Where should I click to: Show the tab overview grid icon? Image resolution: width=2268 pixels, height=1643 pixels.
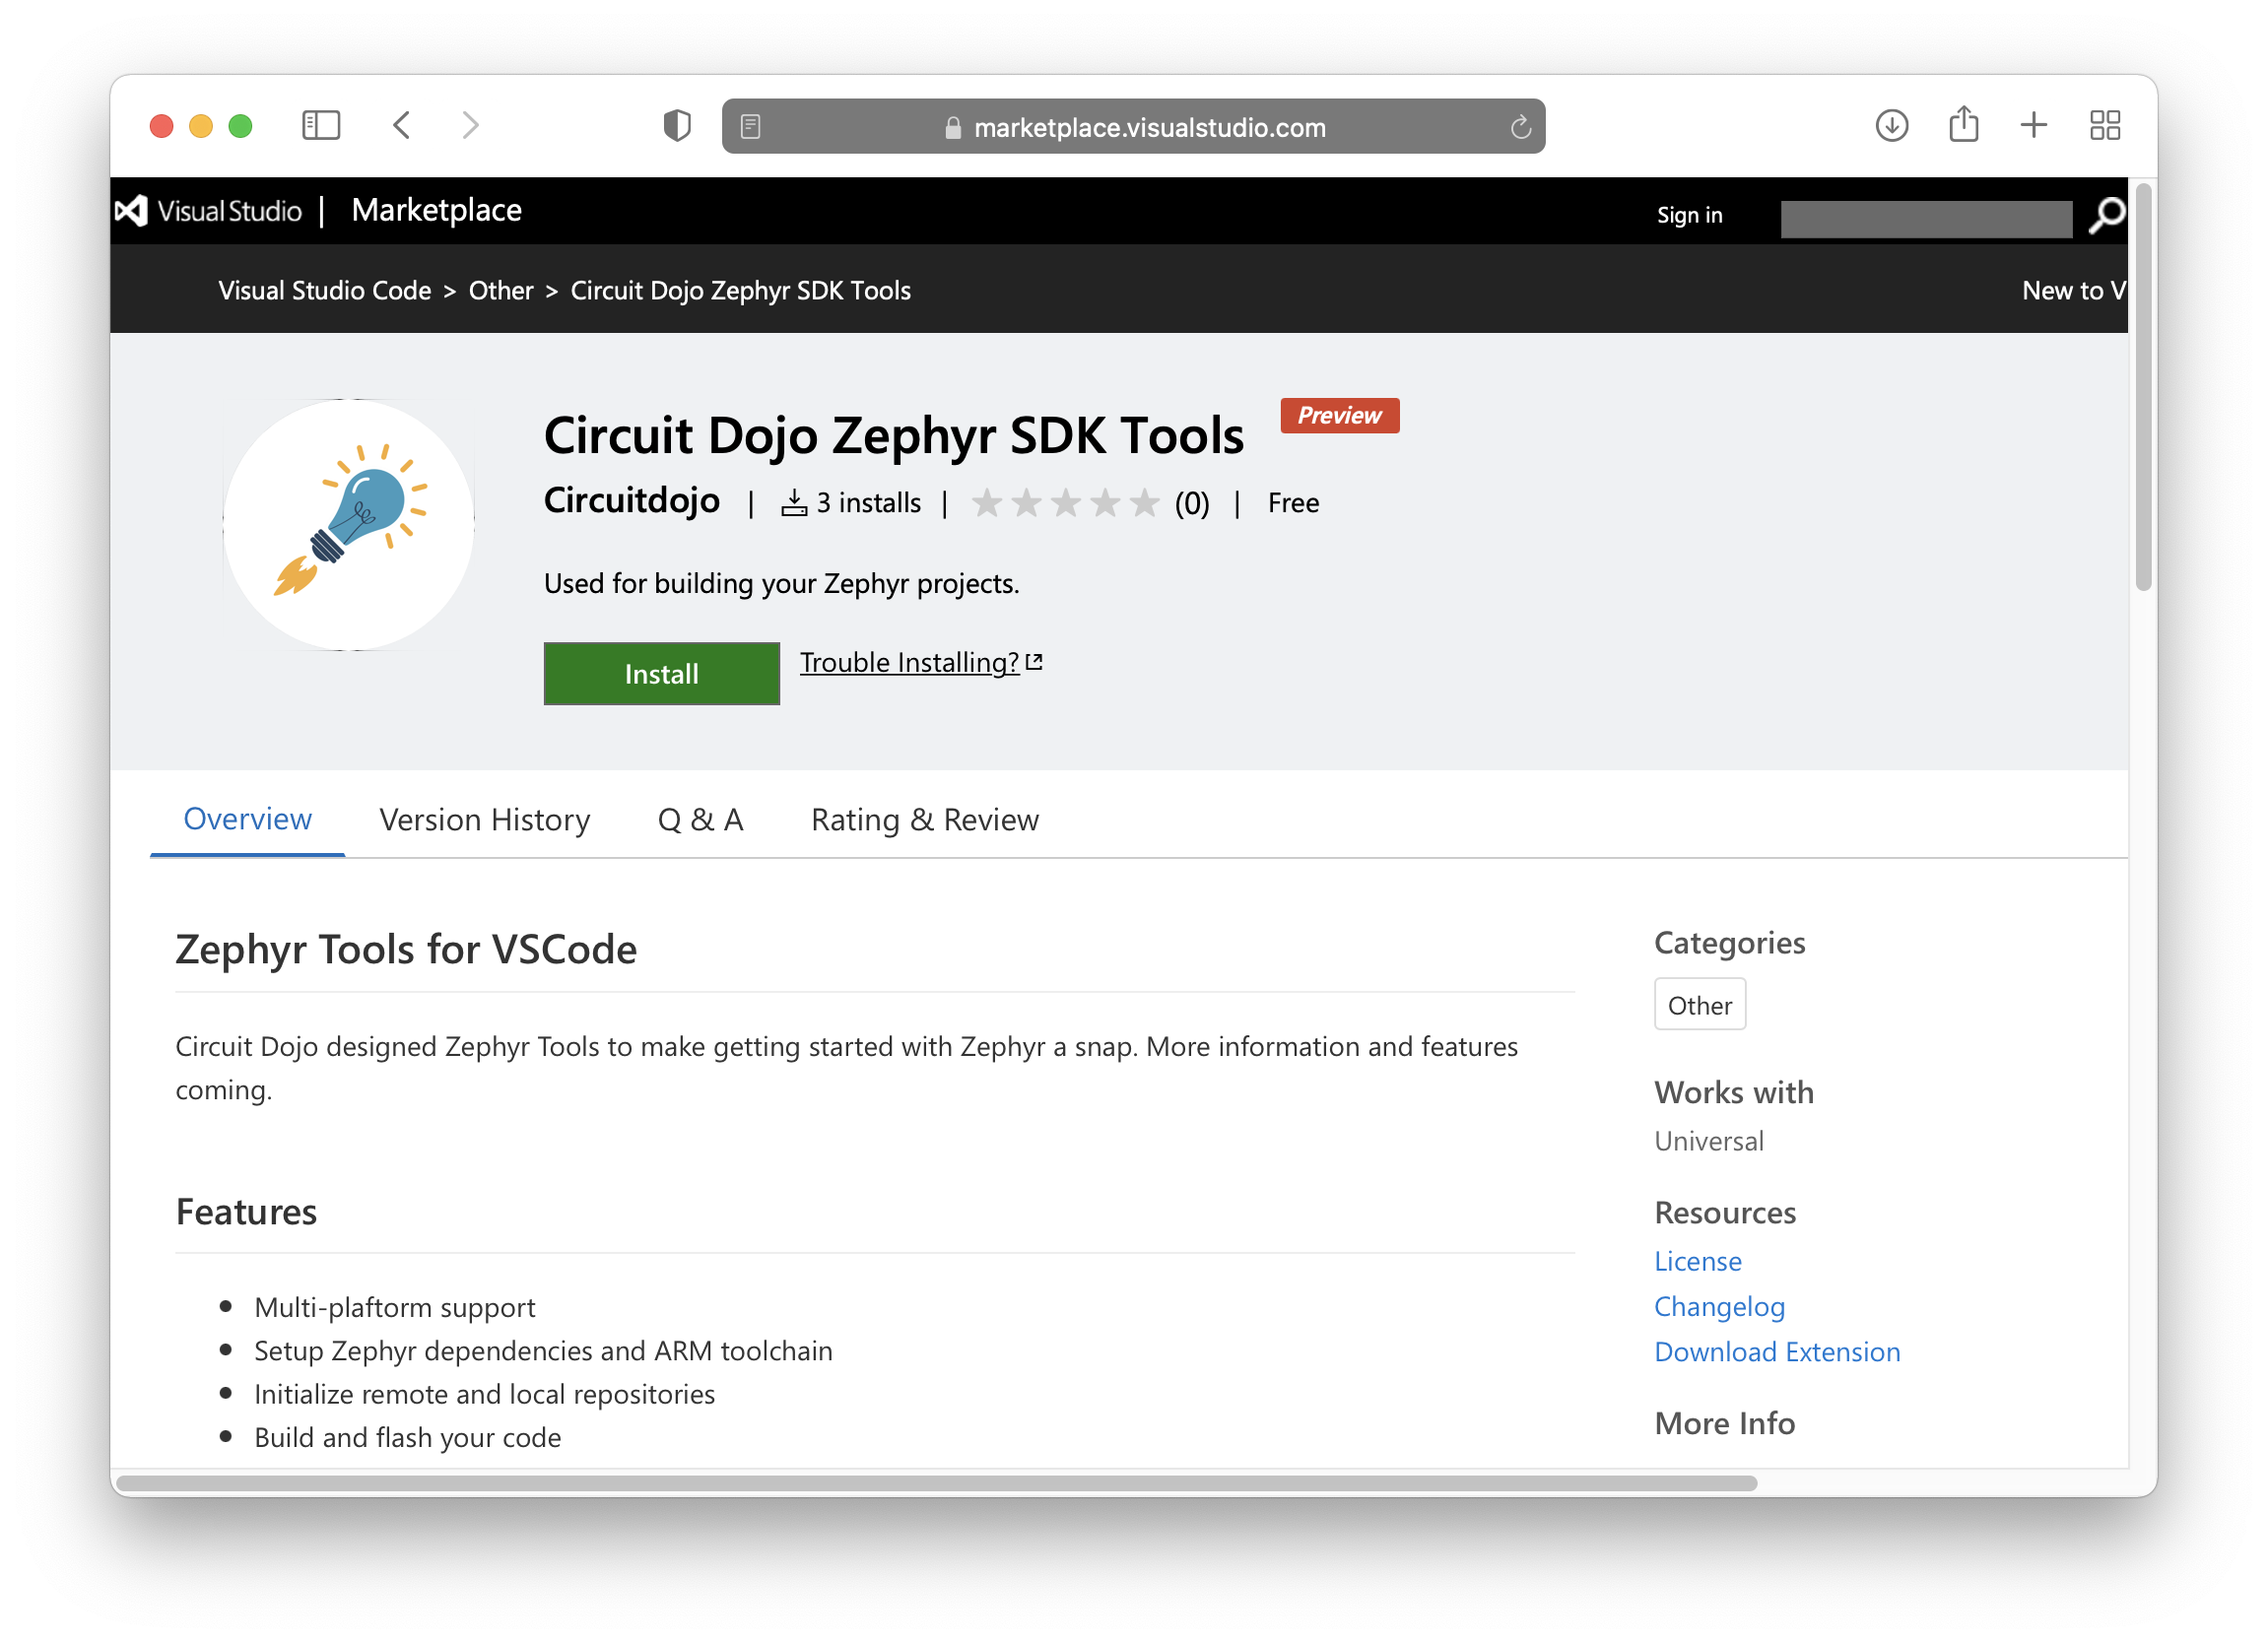[x=2104, y=125]
